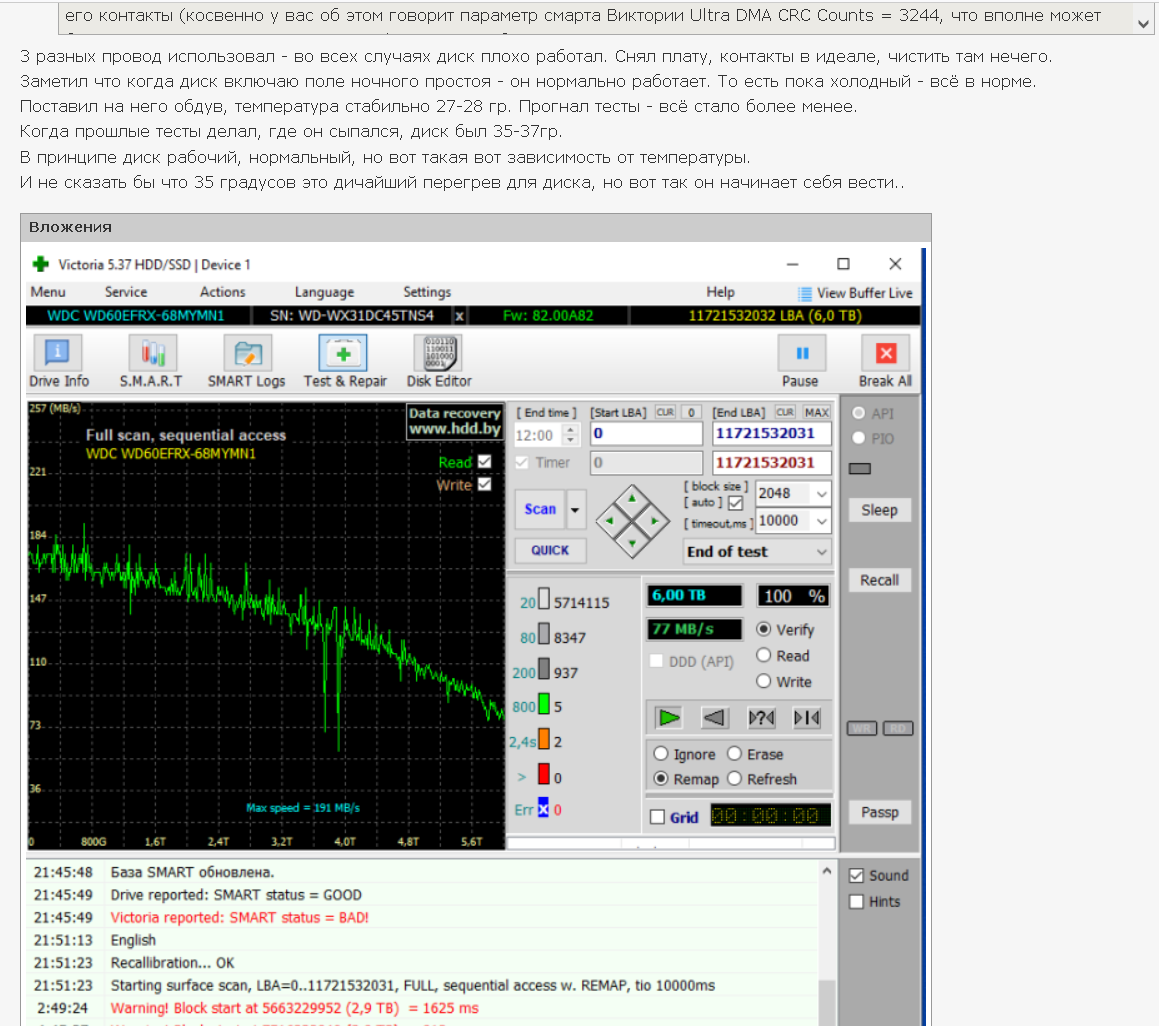1159x1026 pixels.
Task: Click the WR indicator button
Action: 862,729
